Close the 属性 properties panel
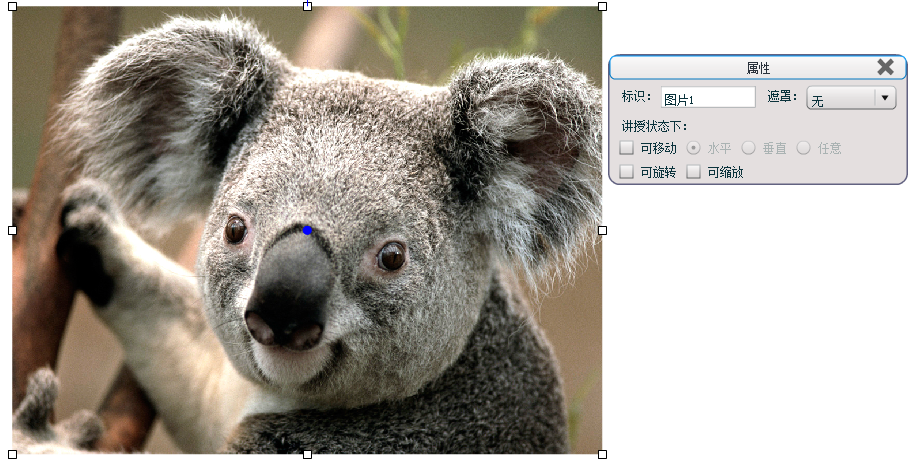This screenshot has height=463, width=911. tap(885, 67)
